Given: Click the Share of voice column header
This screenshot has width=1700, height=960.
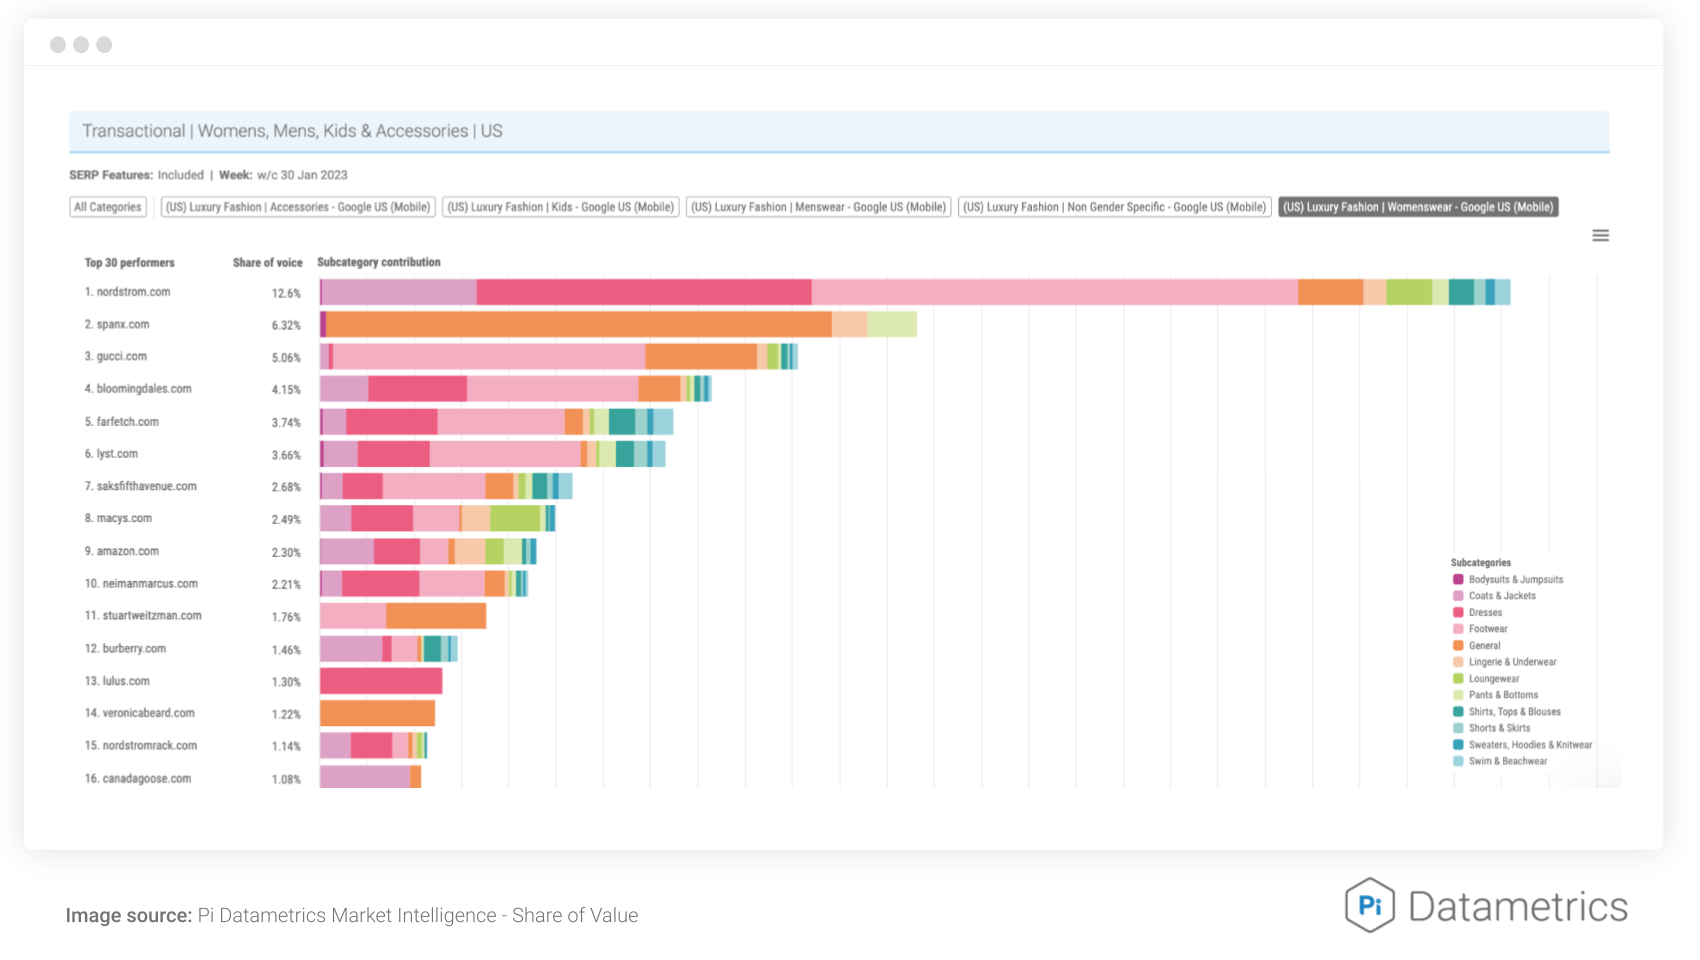Looking at the screenshot, I should pyautogui.click(x=267, y=263).
